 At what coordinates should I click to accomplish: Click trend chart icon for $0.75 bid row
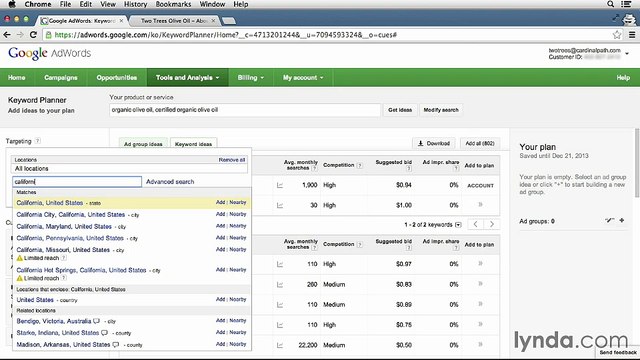[280, 325]
